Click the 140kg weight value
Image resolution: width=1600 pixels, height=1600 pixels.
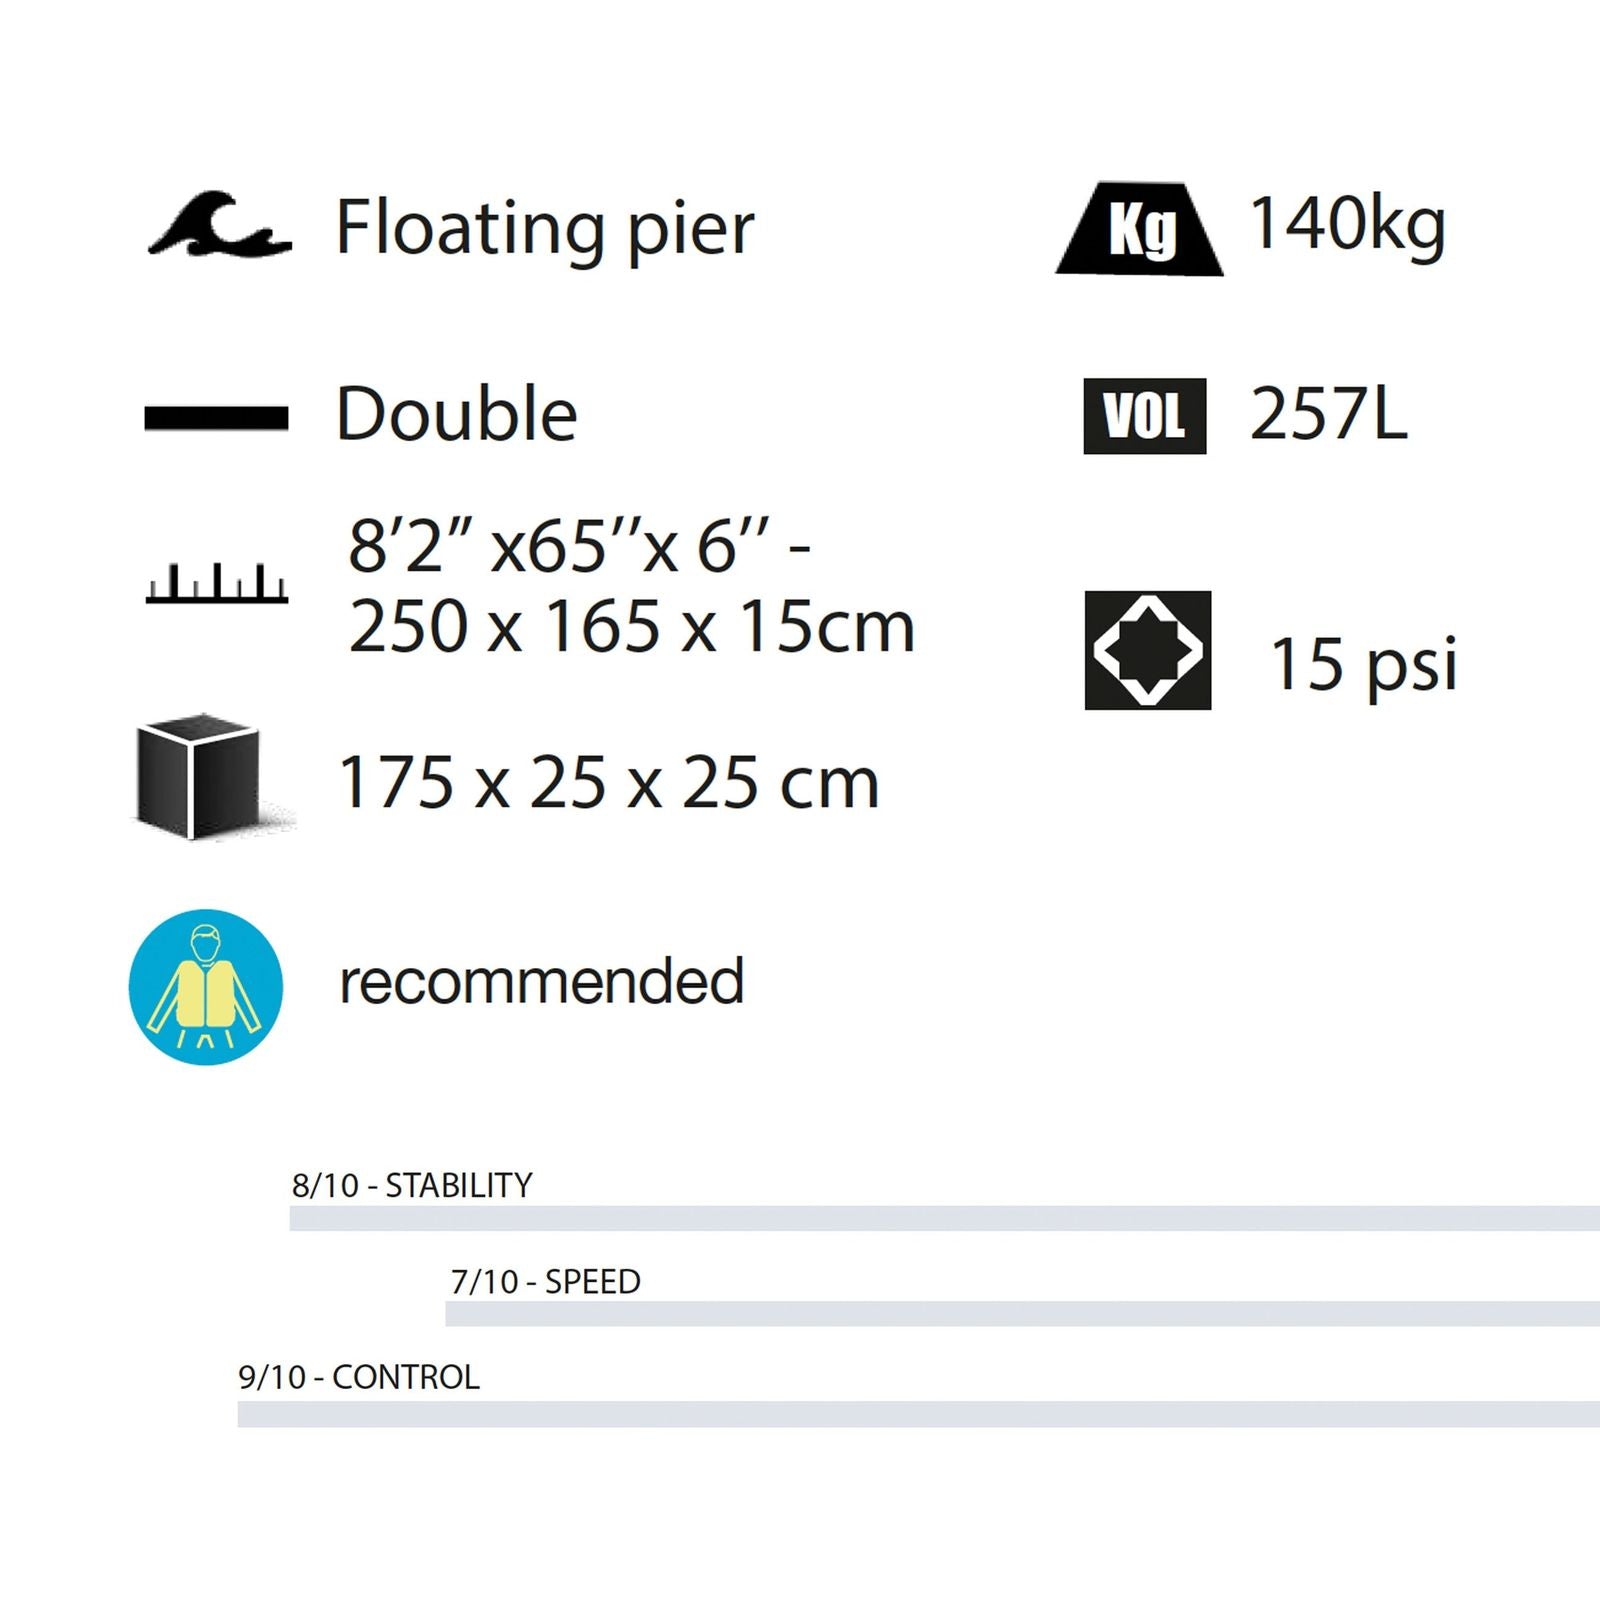point(1347,224)
